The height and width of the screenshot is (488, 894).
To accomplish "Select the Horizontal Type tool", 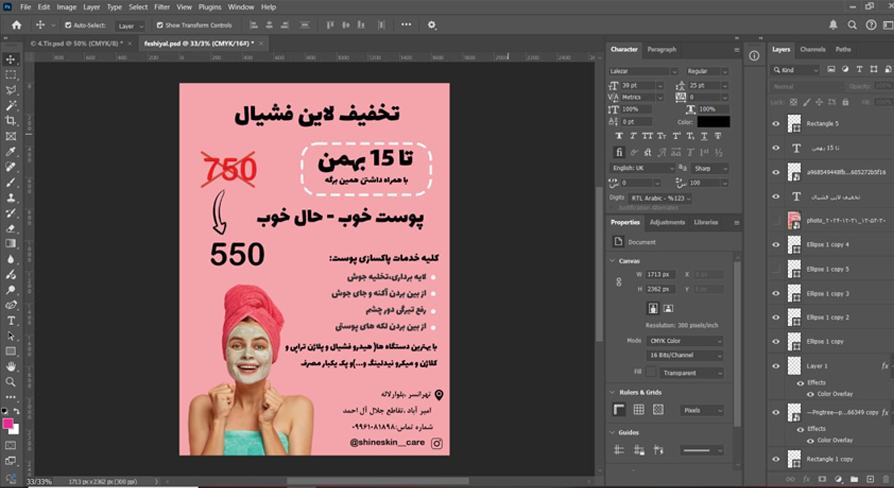I will [x=11, y=321].
